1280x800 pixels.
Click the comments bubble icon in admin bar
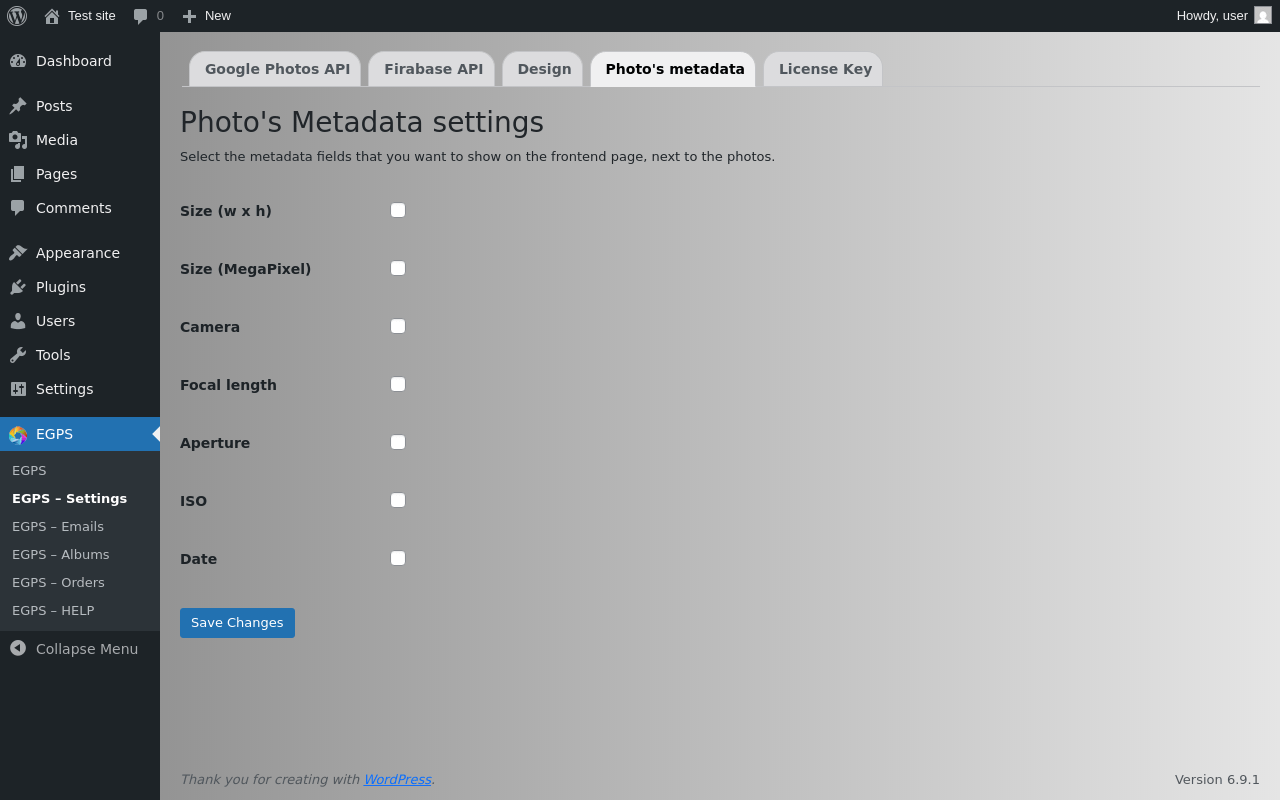[x=141, y=16]
